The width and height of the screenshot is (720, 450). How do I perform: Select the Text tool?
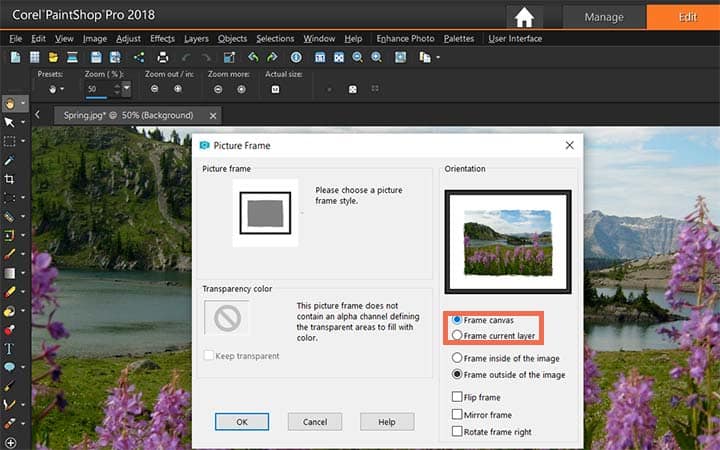pos(9,349)
